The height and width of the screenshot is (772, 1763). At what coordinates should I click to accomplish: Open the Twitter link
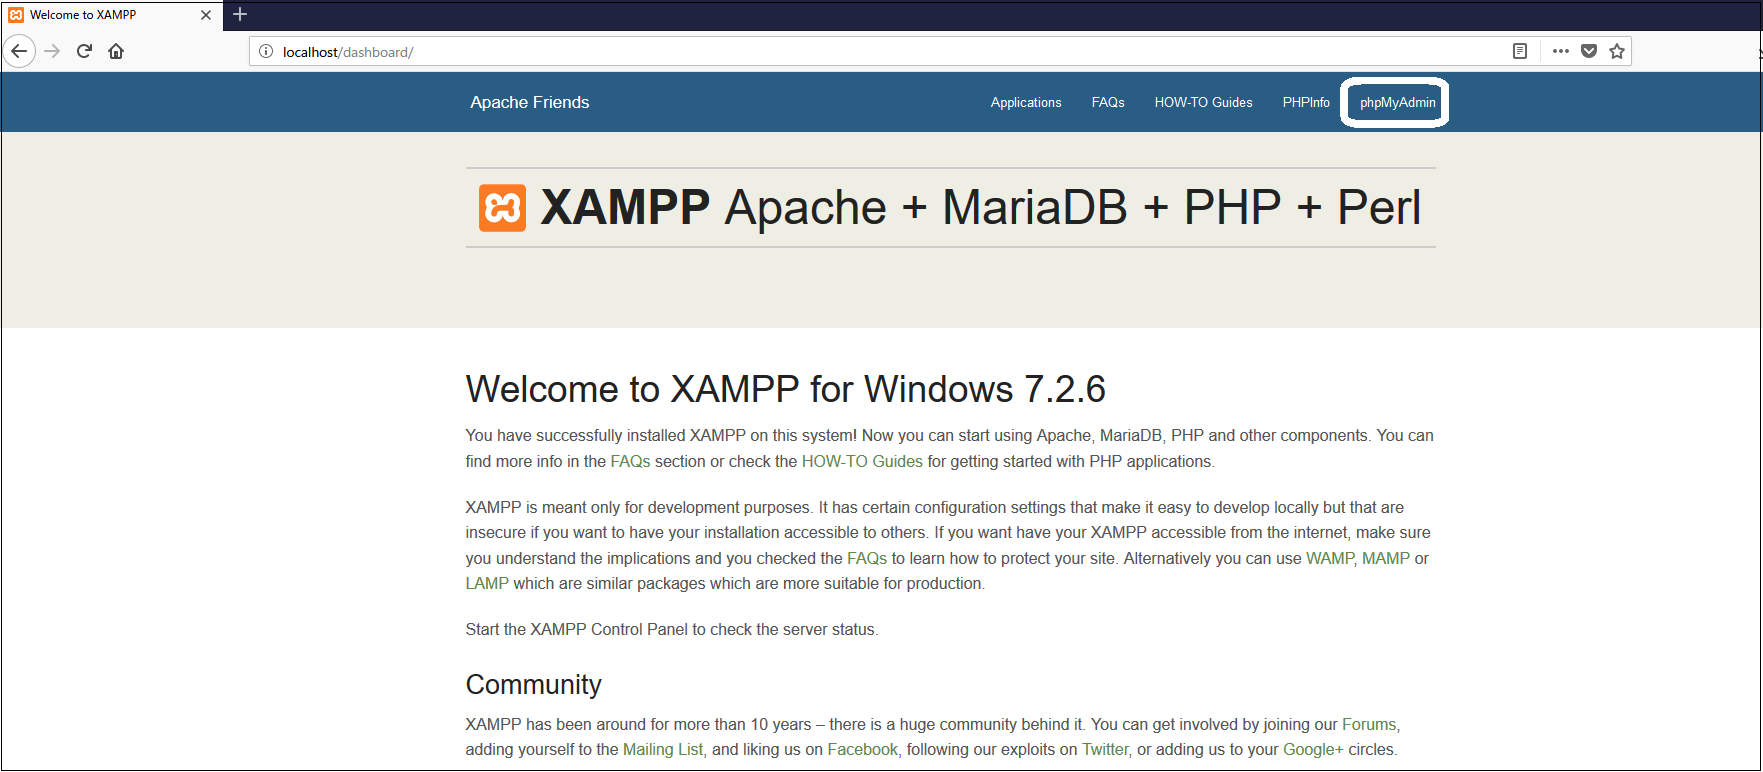click(x=1105, y=749)
